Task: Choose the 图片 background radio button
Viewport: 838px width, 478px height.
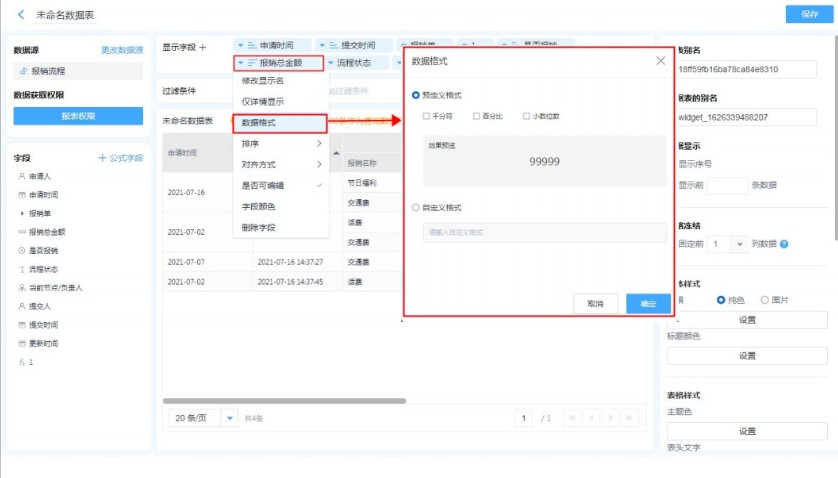Action: point(765,299)
